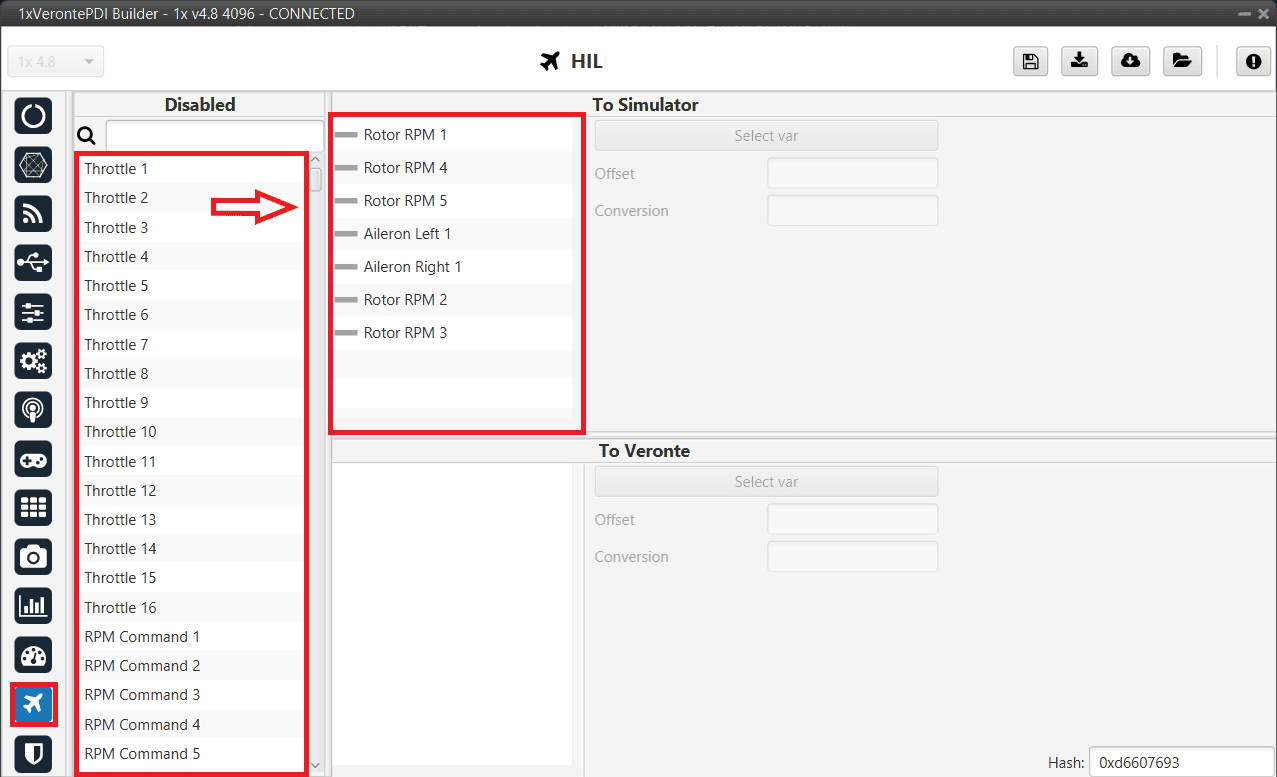Open the grid blocks sidebar icon
Image resolution: width=1277 pixels, height=777 pixels.
pyautogui.click(x=34, y=508)
